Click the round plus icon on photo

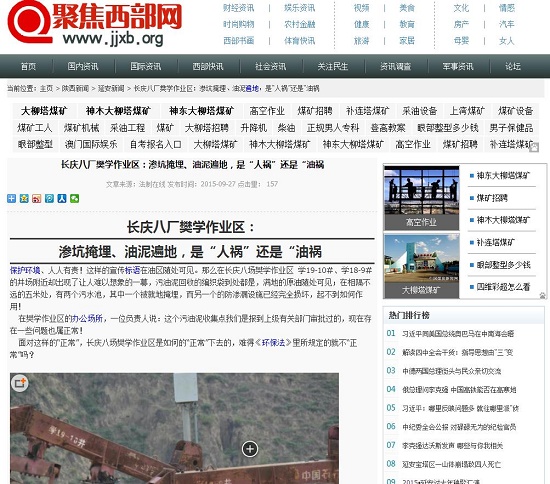250,449
